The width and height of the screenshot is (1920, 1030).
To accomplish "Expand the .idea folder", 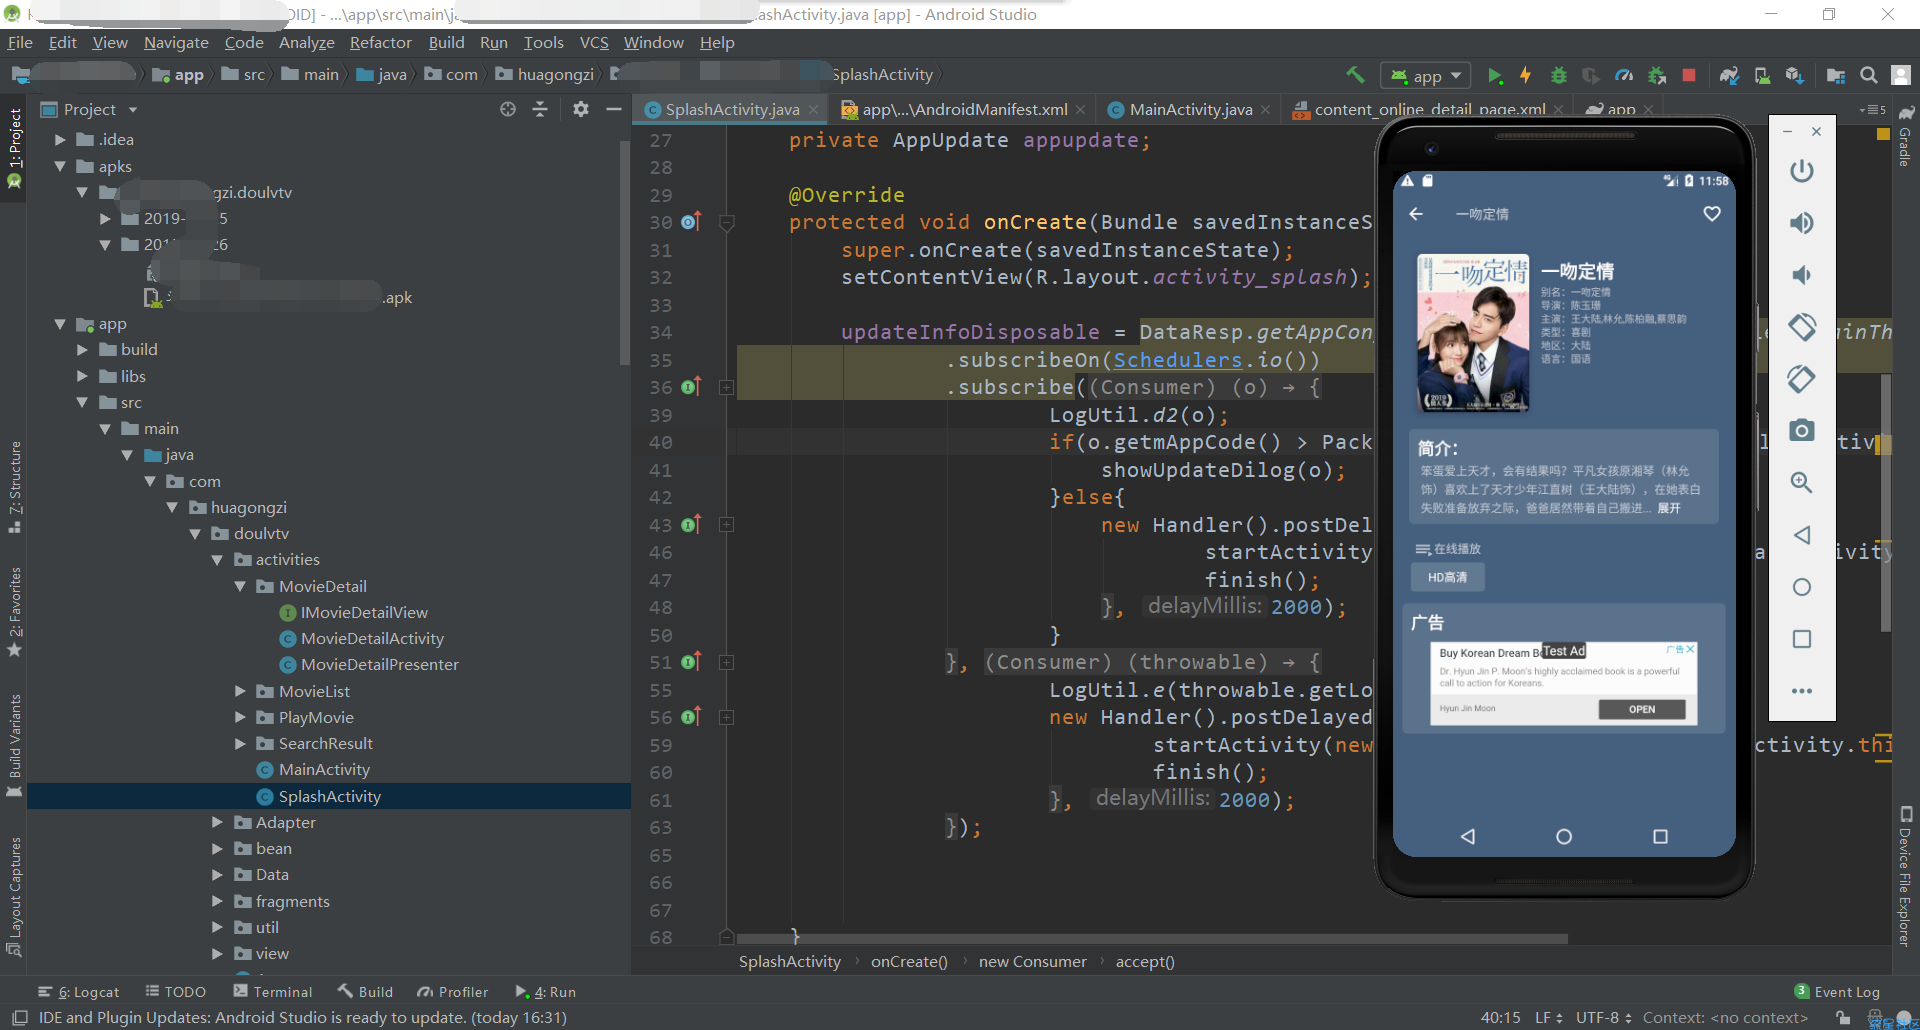I will pyautogui.click(x=60, y=140).
